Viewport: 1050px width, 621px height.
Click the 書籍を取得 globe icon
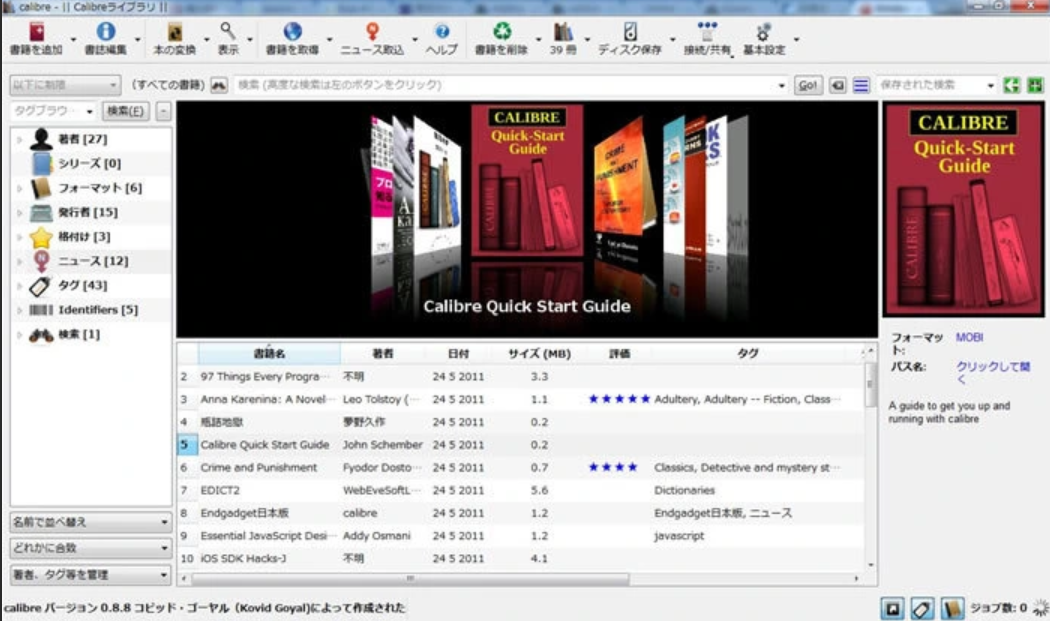pyautogui.click(x=291, y=32)
